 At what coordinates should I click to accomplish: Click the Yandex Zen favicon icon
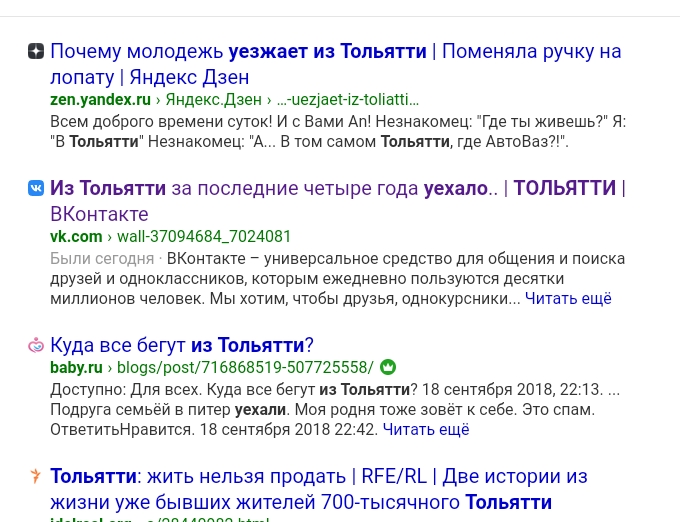[x=36, y=51]
